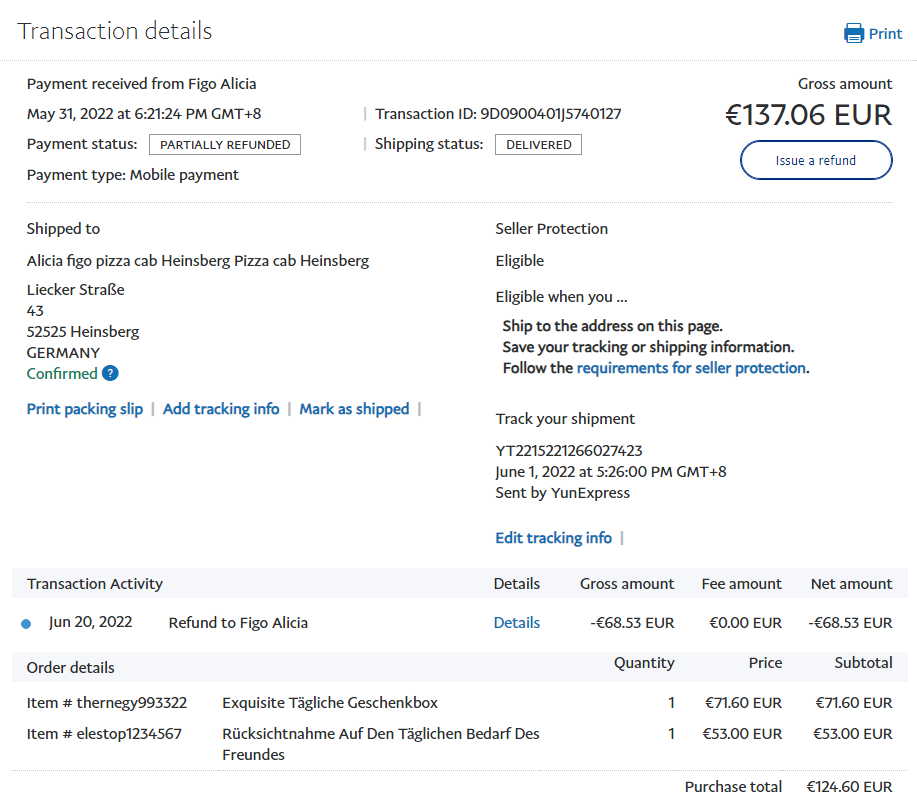The width and height of the screenshot is (917, 804).
Task: Click the €137.06 EUR gross amount
Action: (808, 115)
